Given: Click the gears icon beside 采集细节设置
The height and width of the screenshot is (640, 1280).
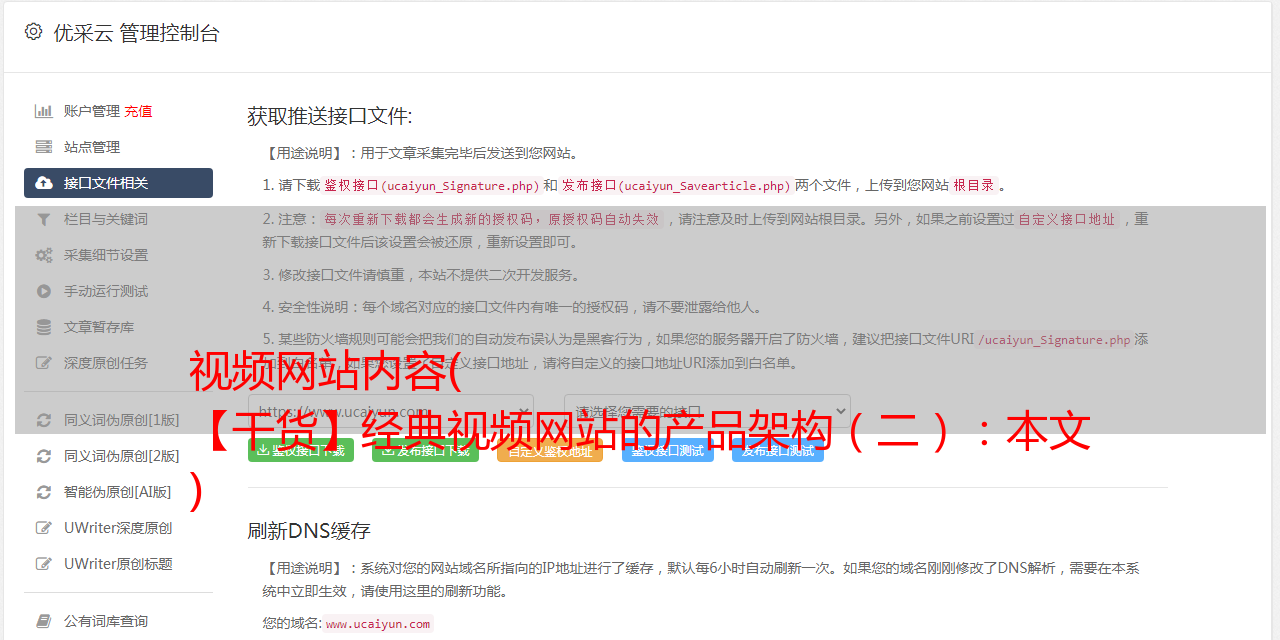Looking at the screenshot, I should 44,255.
